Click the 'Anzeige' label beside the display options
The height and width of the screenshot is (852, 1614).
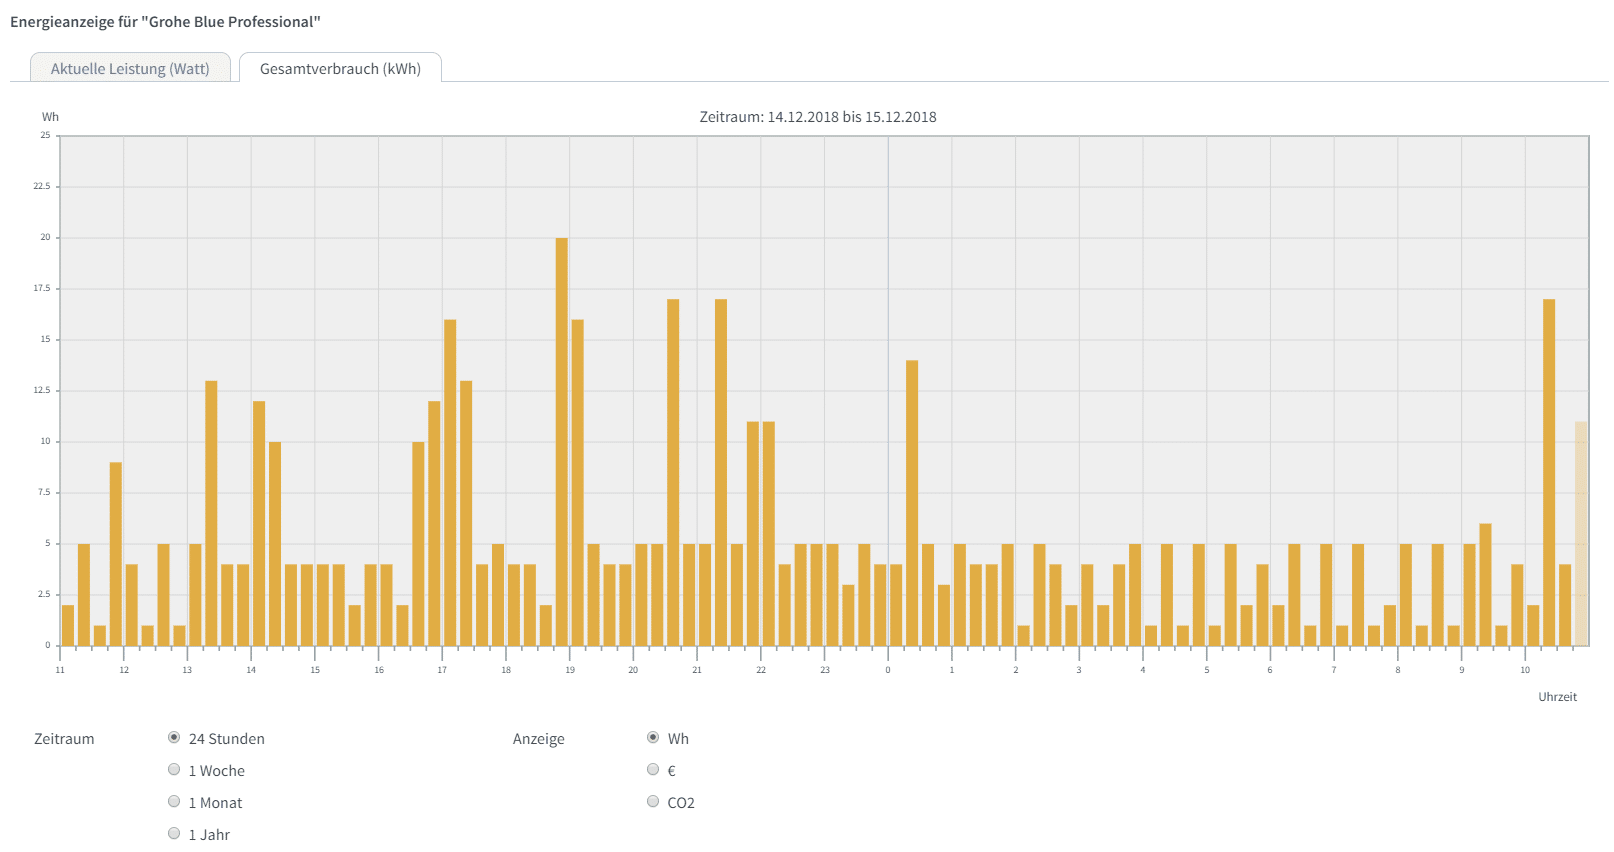(x=539, y=739)
